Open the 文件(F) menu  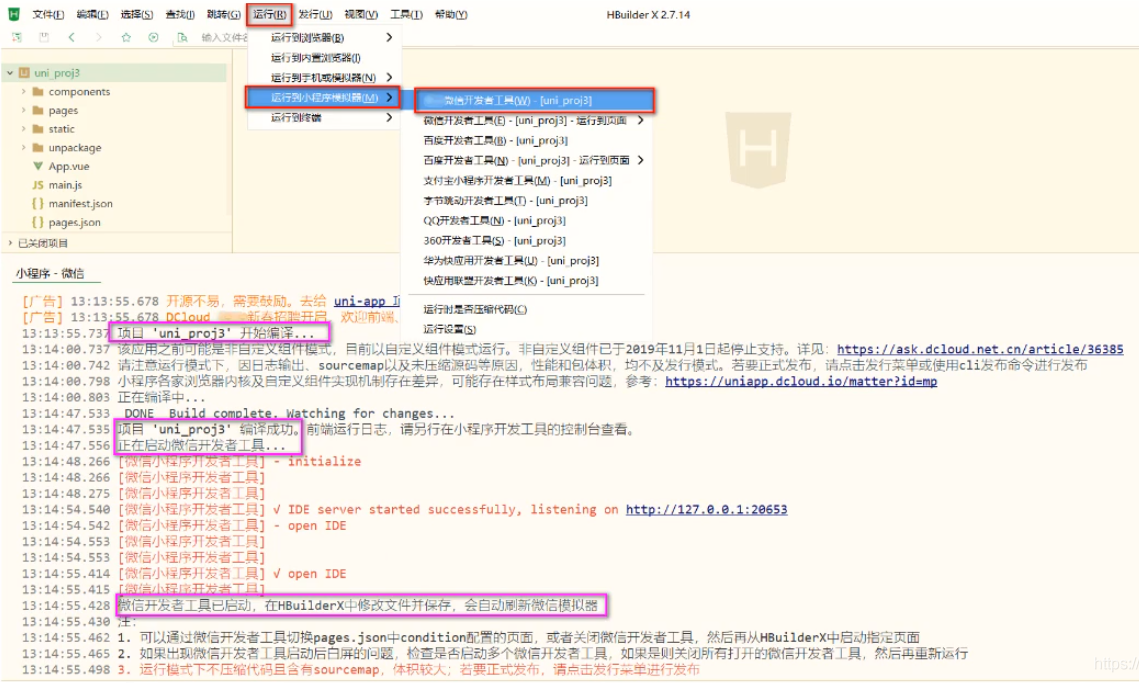(x=48, y=15)
